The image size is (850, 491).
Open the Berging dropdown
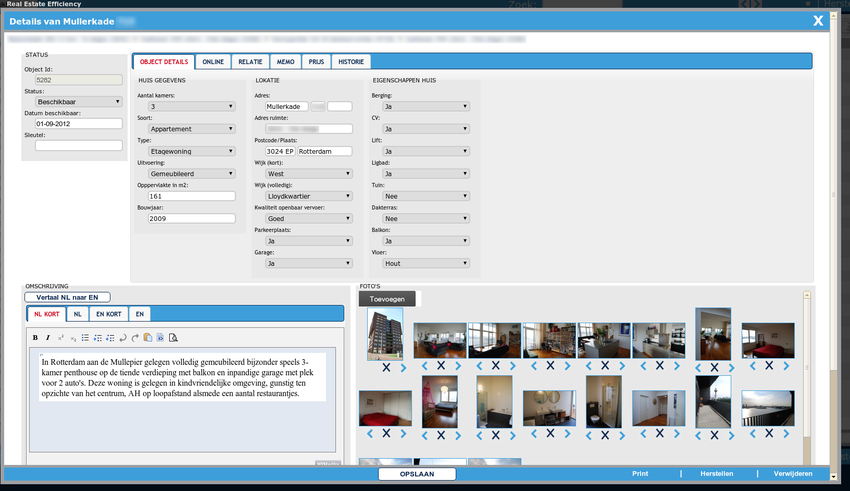click(x=426, y=106)
